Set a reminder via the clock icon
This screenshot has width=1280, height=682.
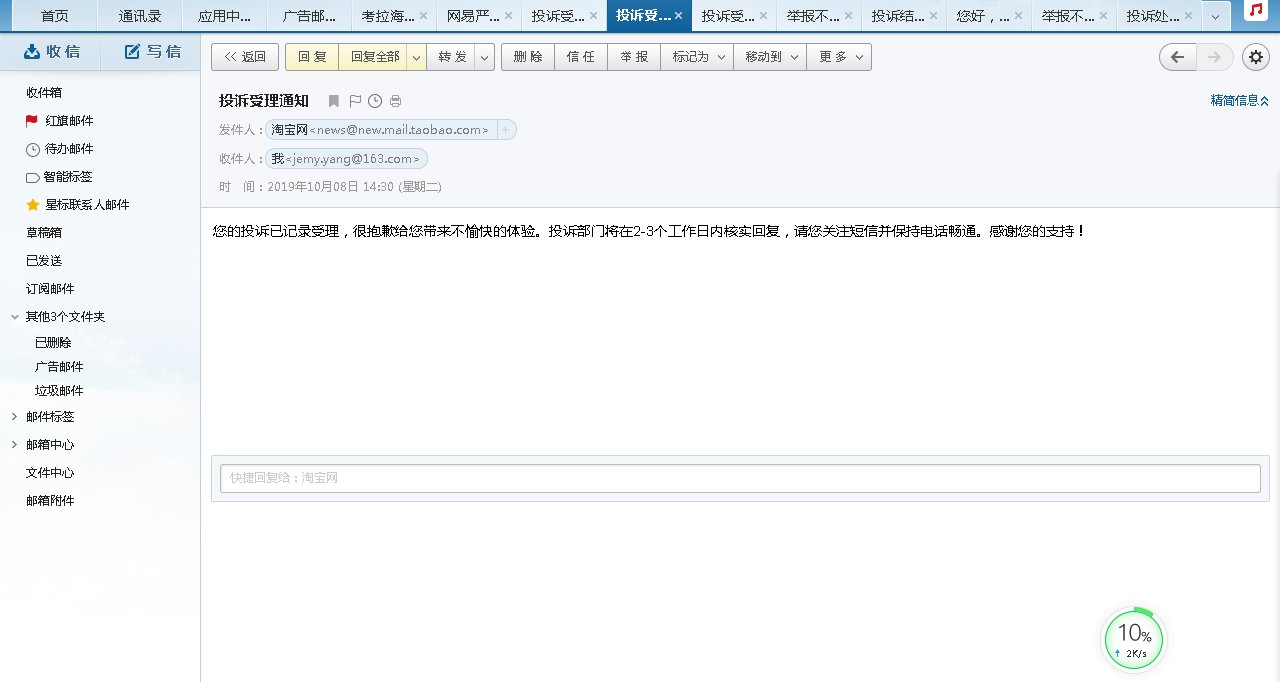click(375, 101)
